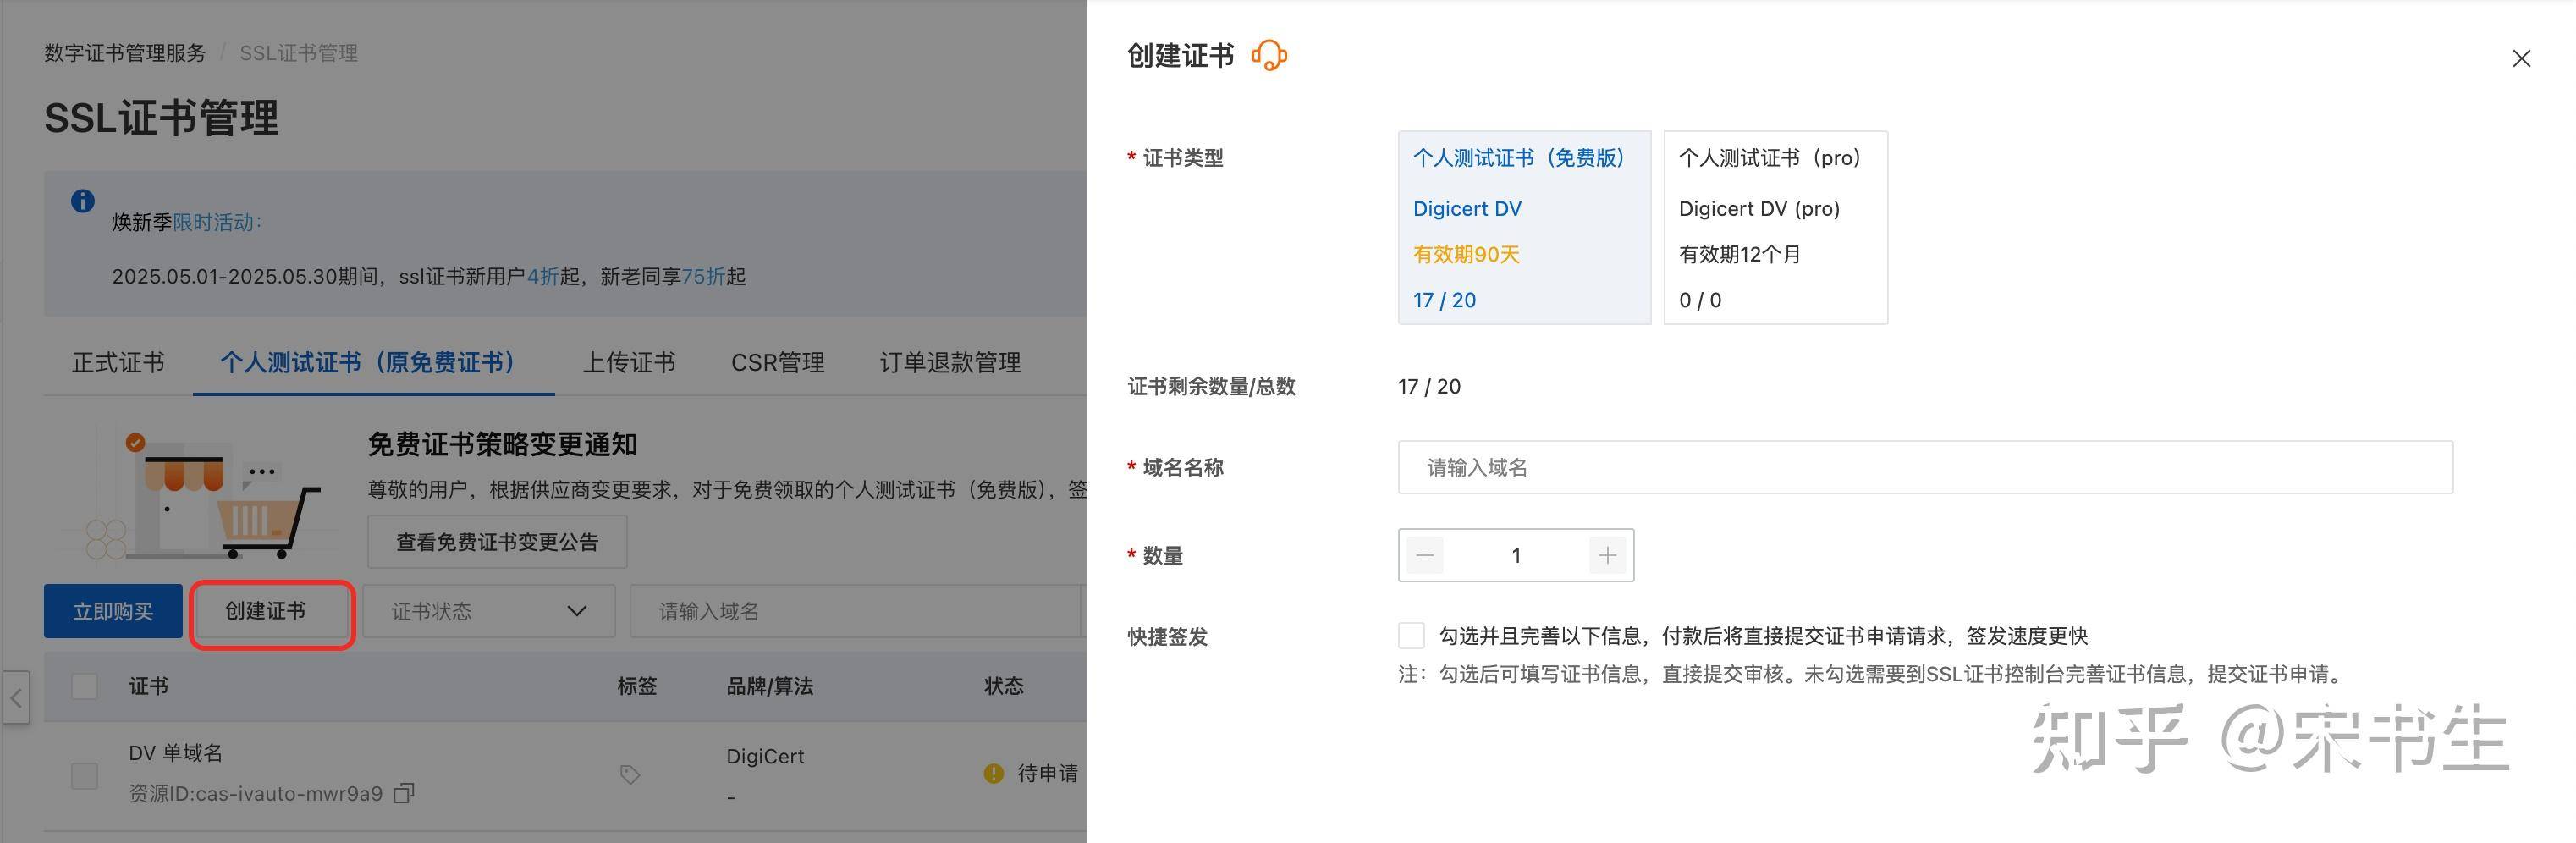The width and height of the screenshot is (2576, 843).
Task: Click the SSL证书管理 breadcrumb item
Action: point(298,53)
